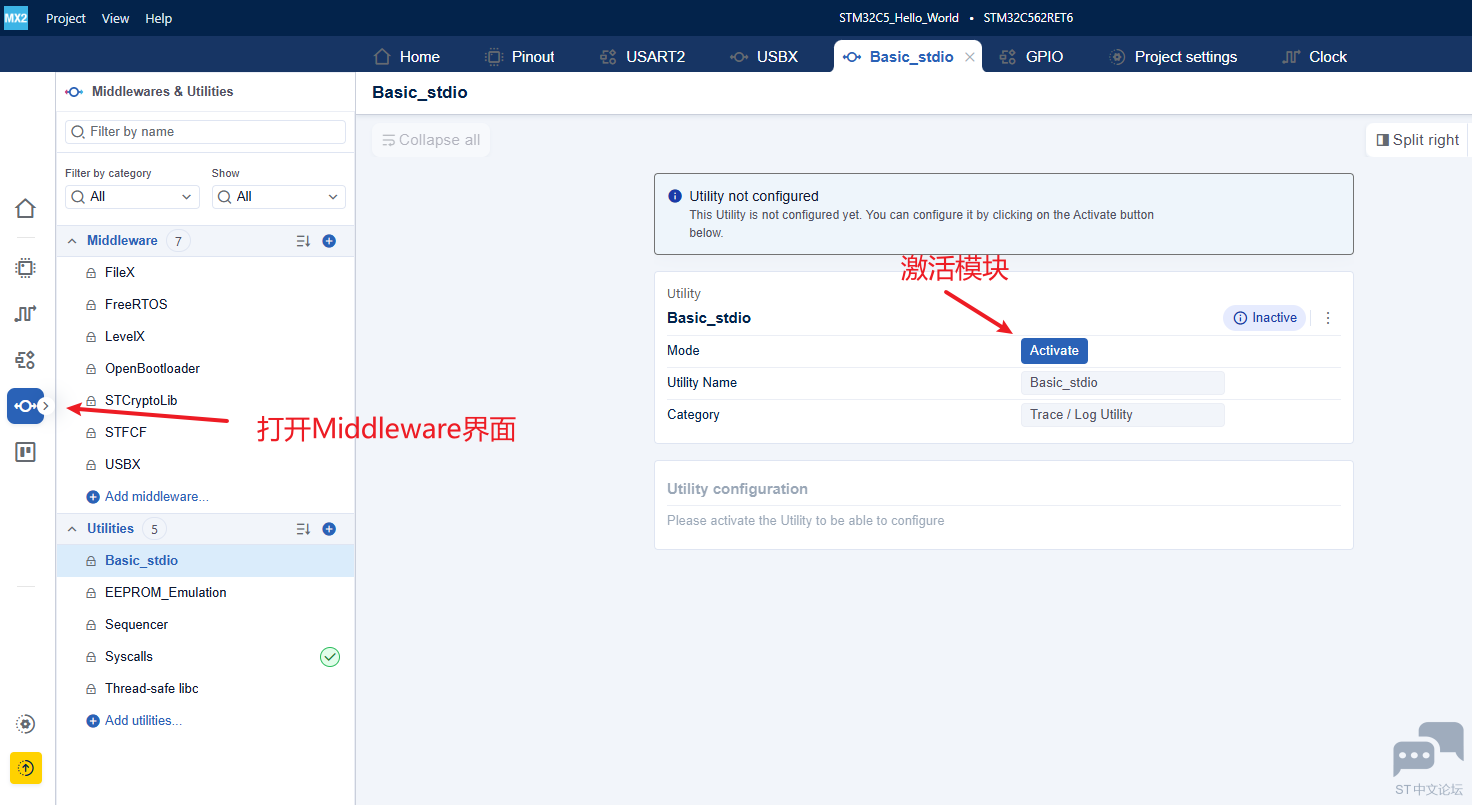
Task: Open the Help menu
Action: pos(159,18)
